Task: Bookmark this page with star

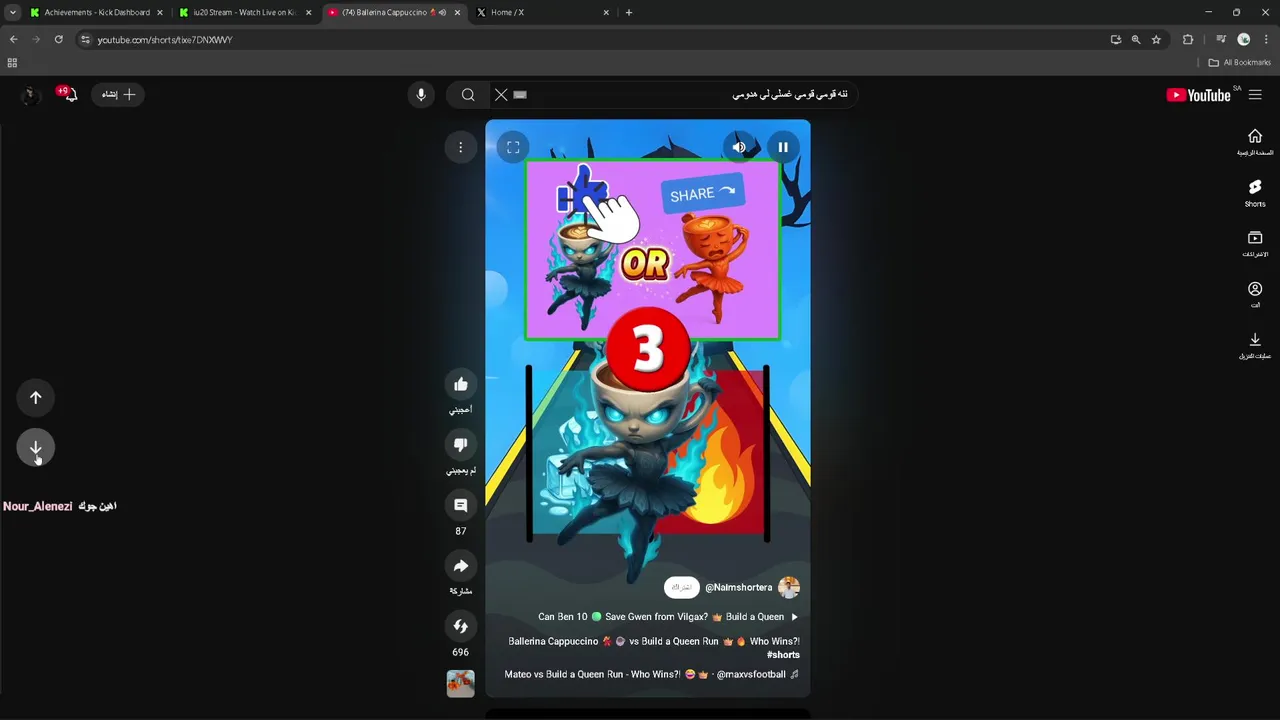Action: pos(1156,39)
